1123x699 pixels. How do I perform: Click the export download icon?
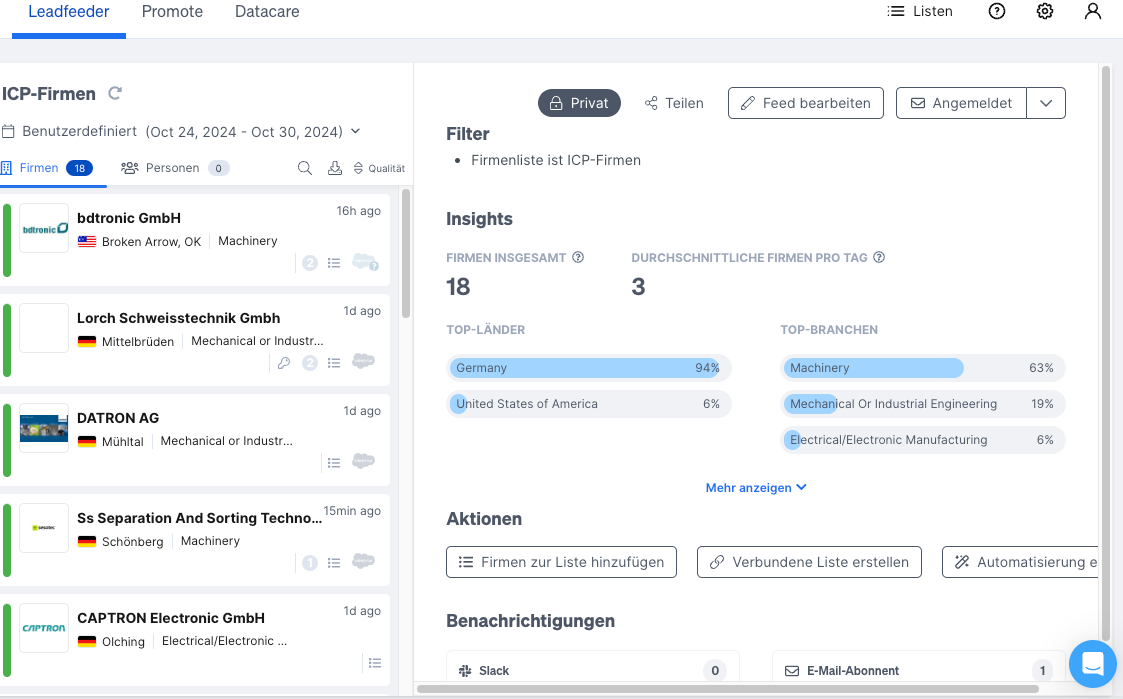pos(334,168)
